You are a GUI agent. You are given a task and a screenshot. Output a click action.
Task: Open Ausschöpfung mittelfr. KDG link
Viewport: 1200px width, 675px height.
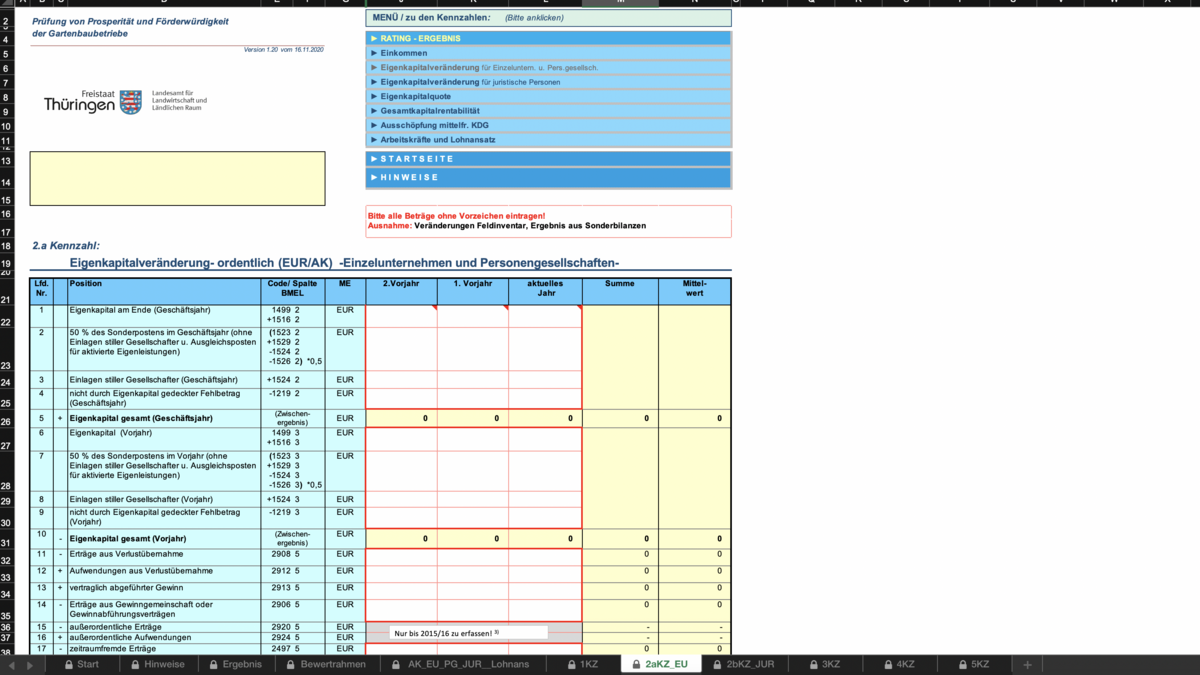pos(548,126)
